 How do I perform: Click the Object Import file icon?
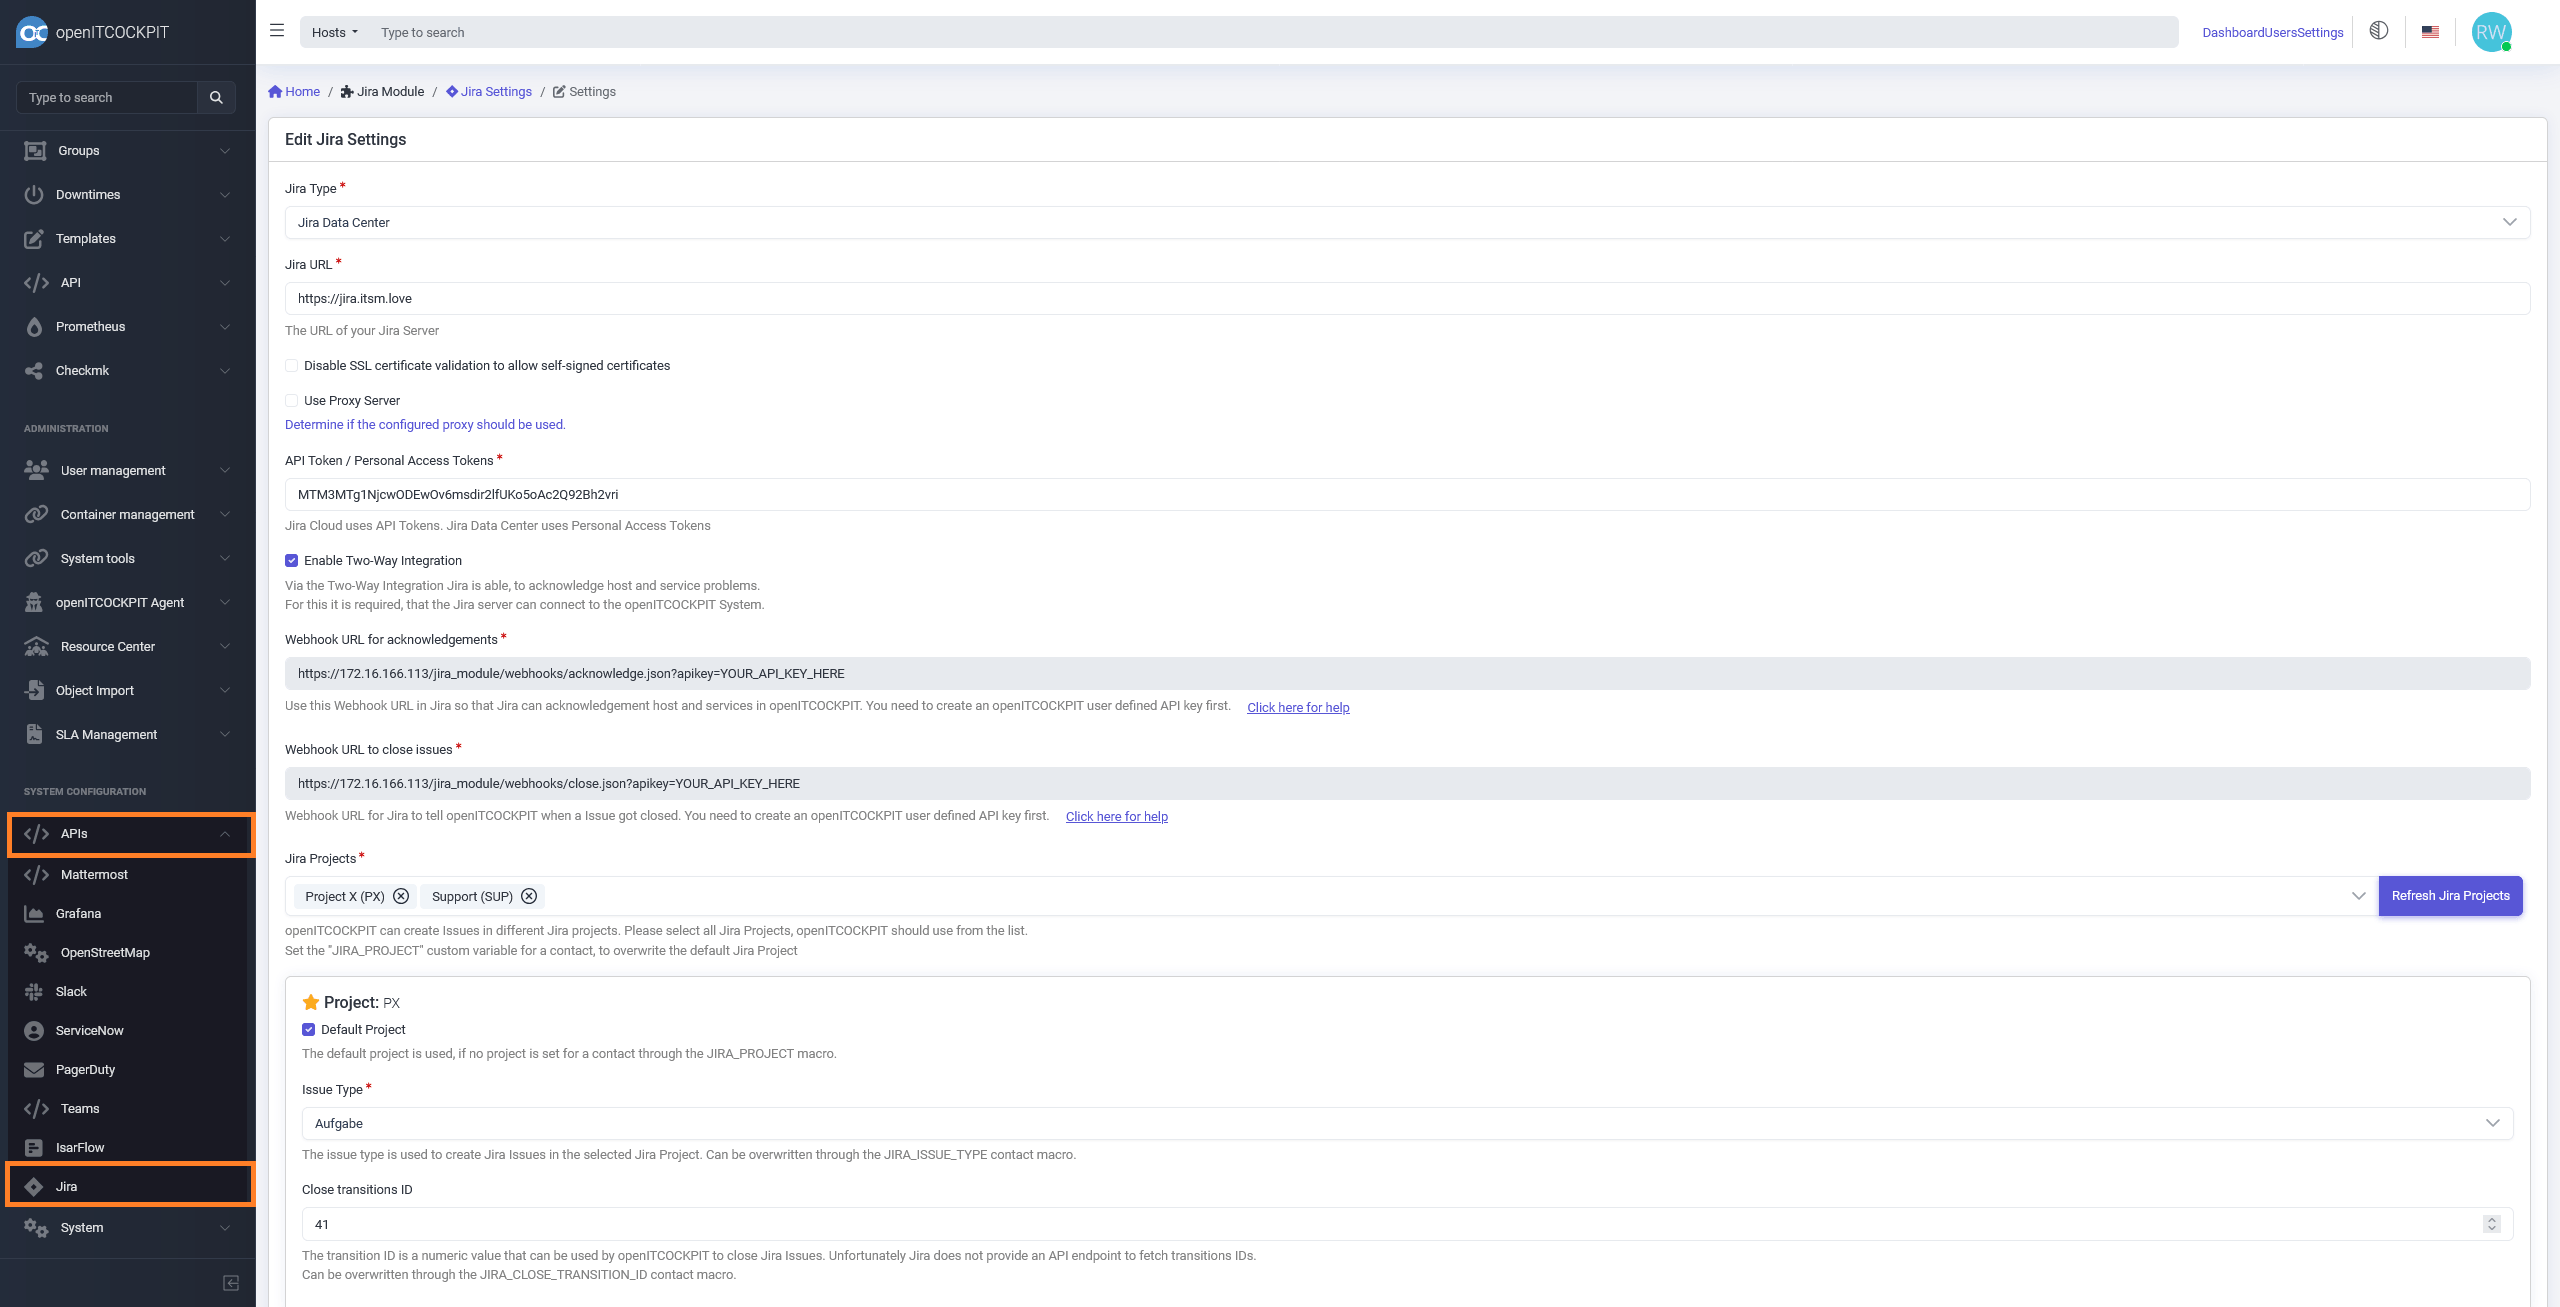click(x=34, y=690)
